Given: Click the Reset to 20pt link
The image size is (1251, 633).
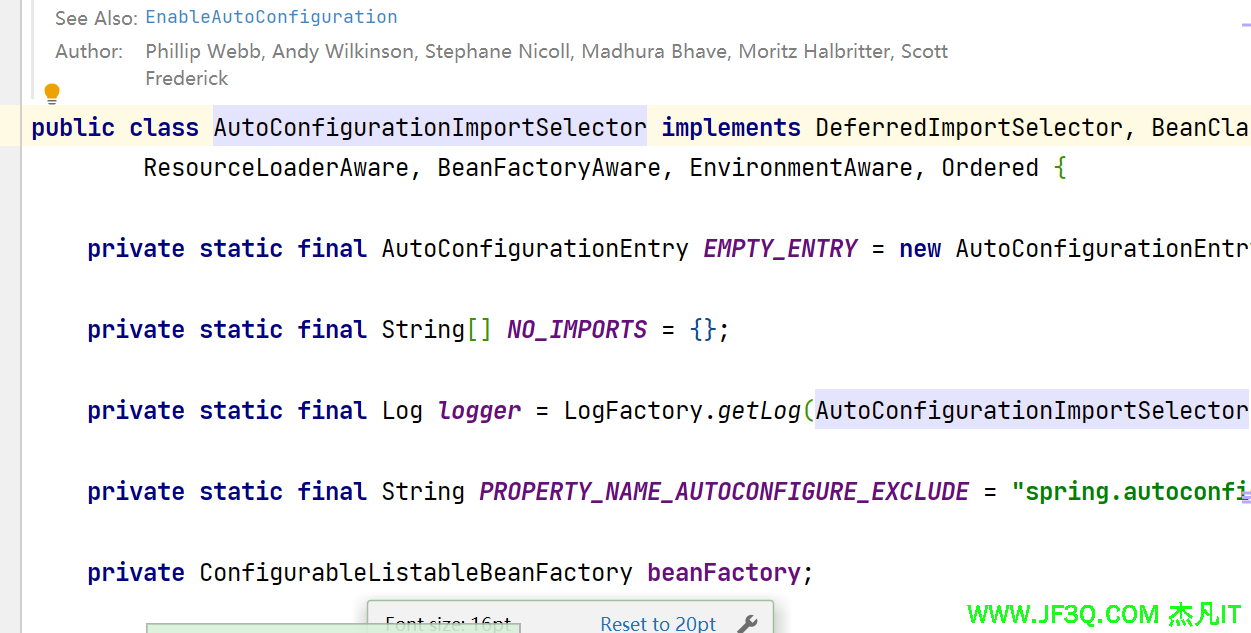Looking at the screenshot, I should coord(658,624).
